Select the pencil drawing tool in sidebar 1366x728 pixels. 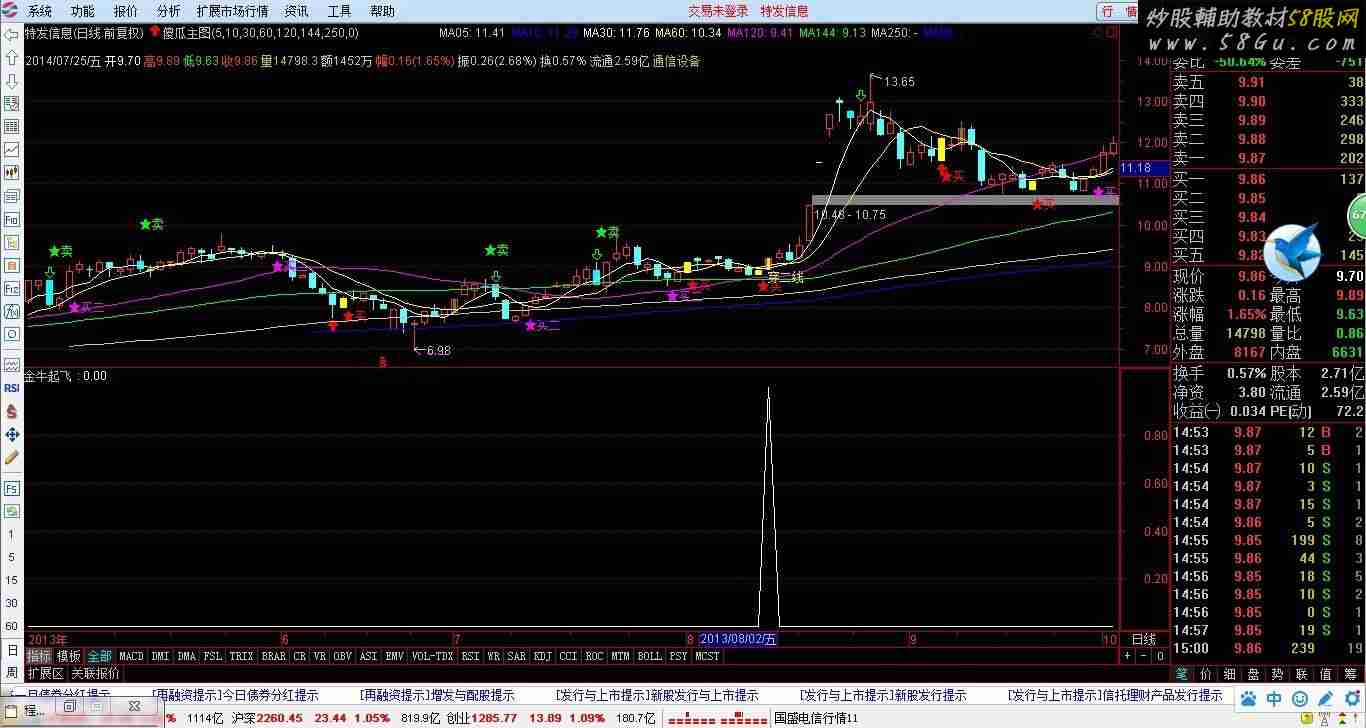click(12, 457)
